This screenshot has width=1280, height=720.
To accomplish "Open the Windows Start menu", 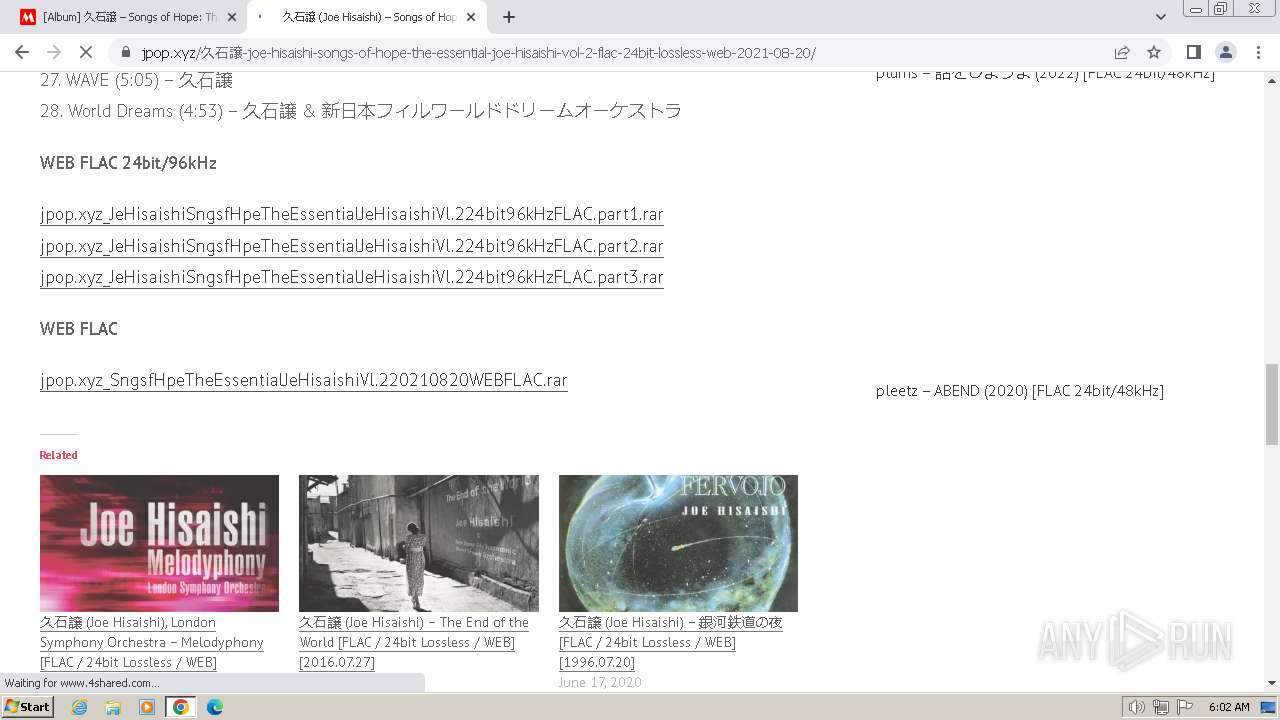I will click(28, 707).
